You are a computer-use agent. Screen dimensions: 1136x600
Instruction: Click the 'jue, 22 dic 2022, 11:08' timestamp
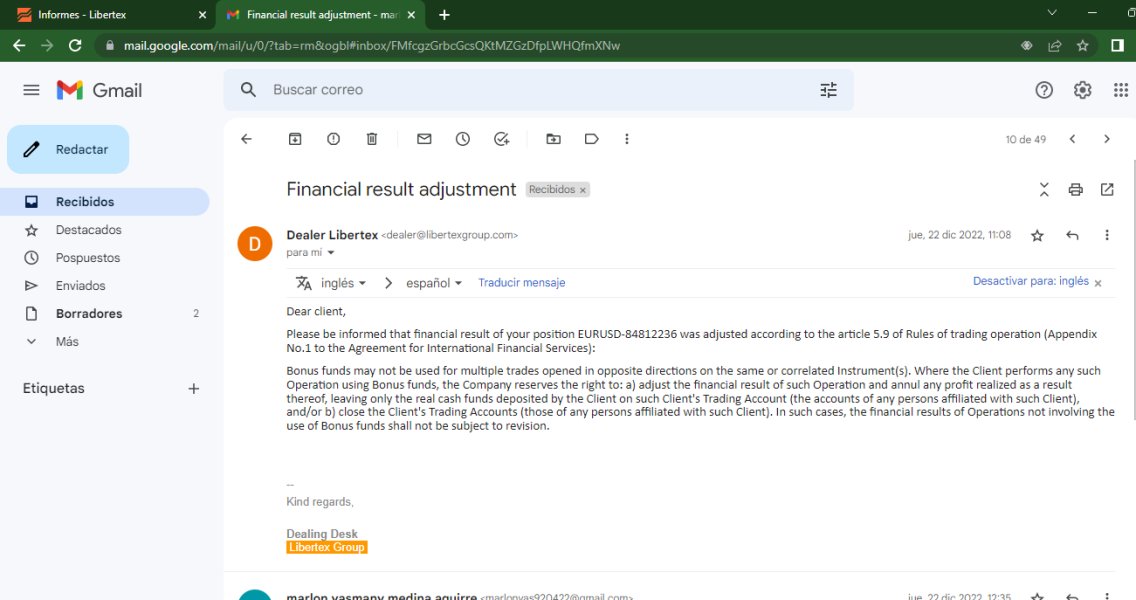(959, 235)
